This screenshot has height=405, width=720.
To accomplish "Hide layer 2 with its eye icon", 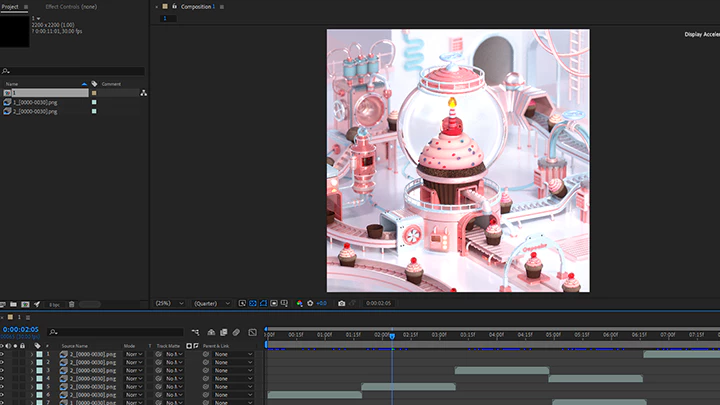I will click(x=2, y=362).
